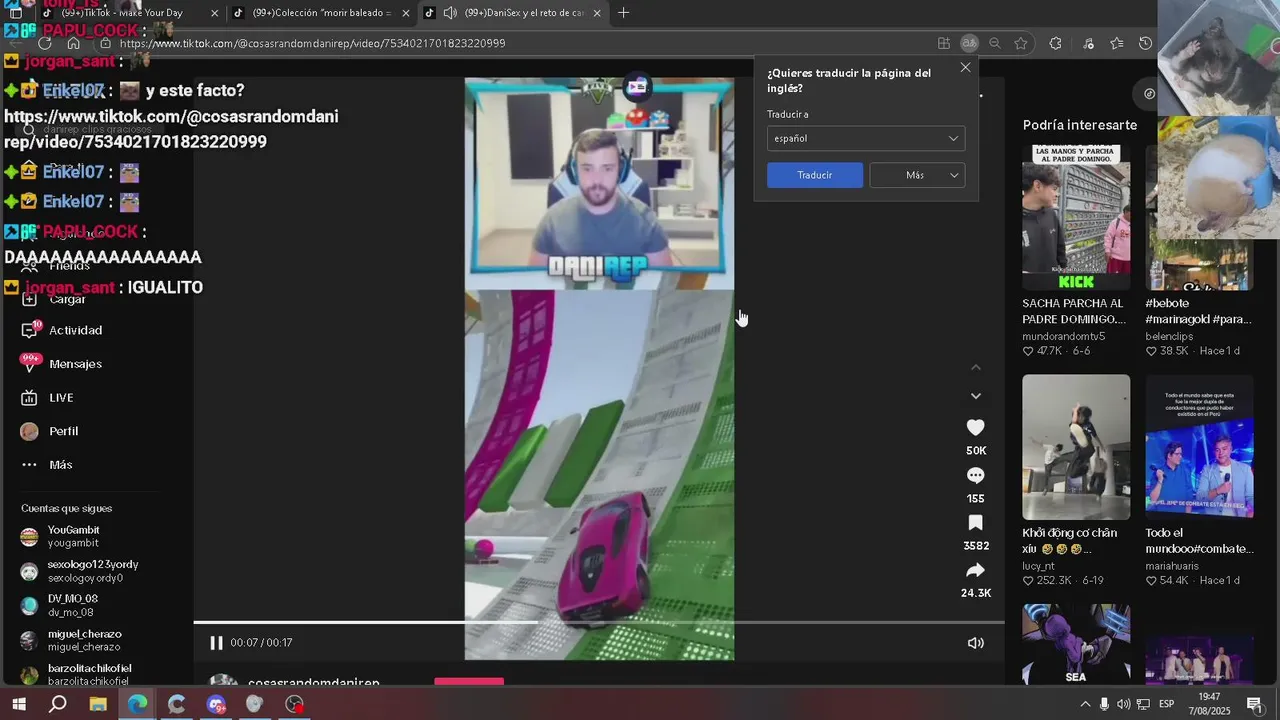The width and height of the screenshot is (1280, 720).
Task: Open LIVE in the TikTok sidebar
Action: point(48,397)
